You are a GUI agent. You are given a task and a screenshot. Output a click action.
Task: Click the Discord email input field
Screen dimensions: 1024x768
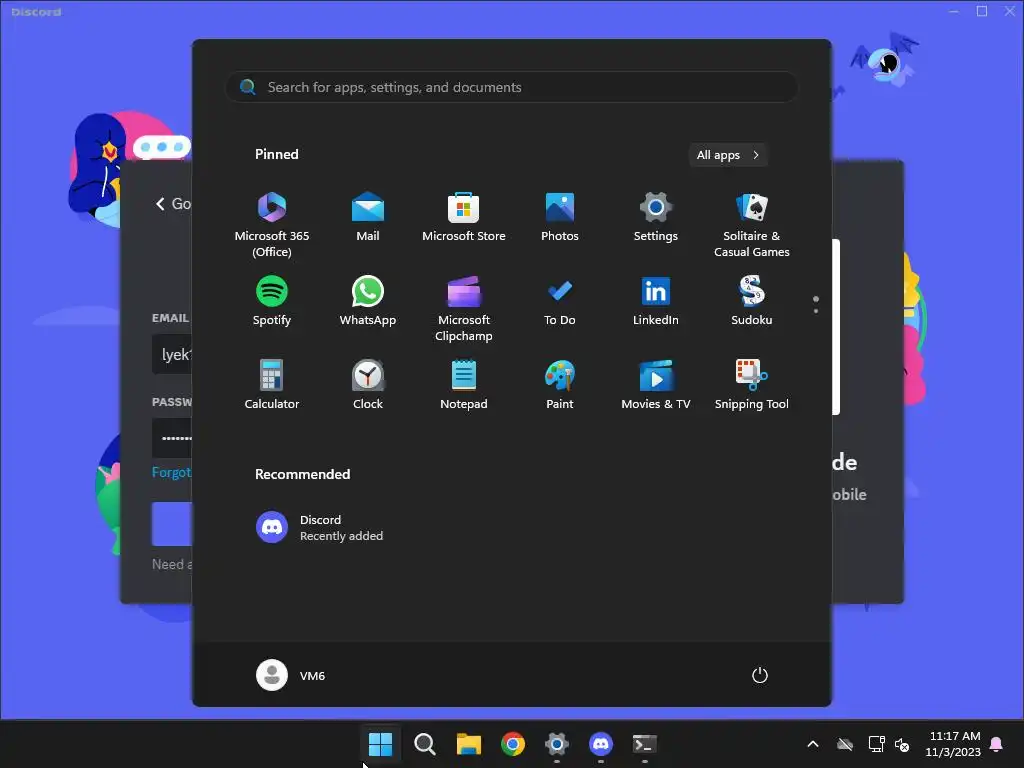172,354
